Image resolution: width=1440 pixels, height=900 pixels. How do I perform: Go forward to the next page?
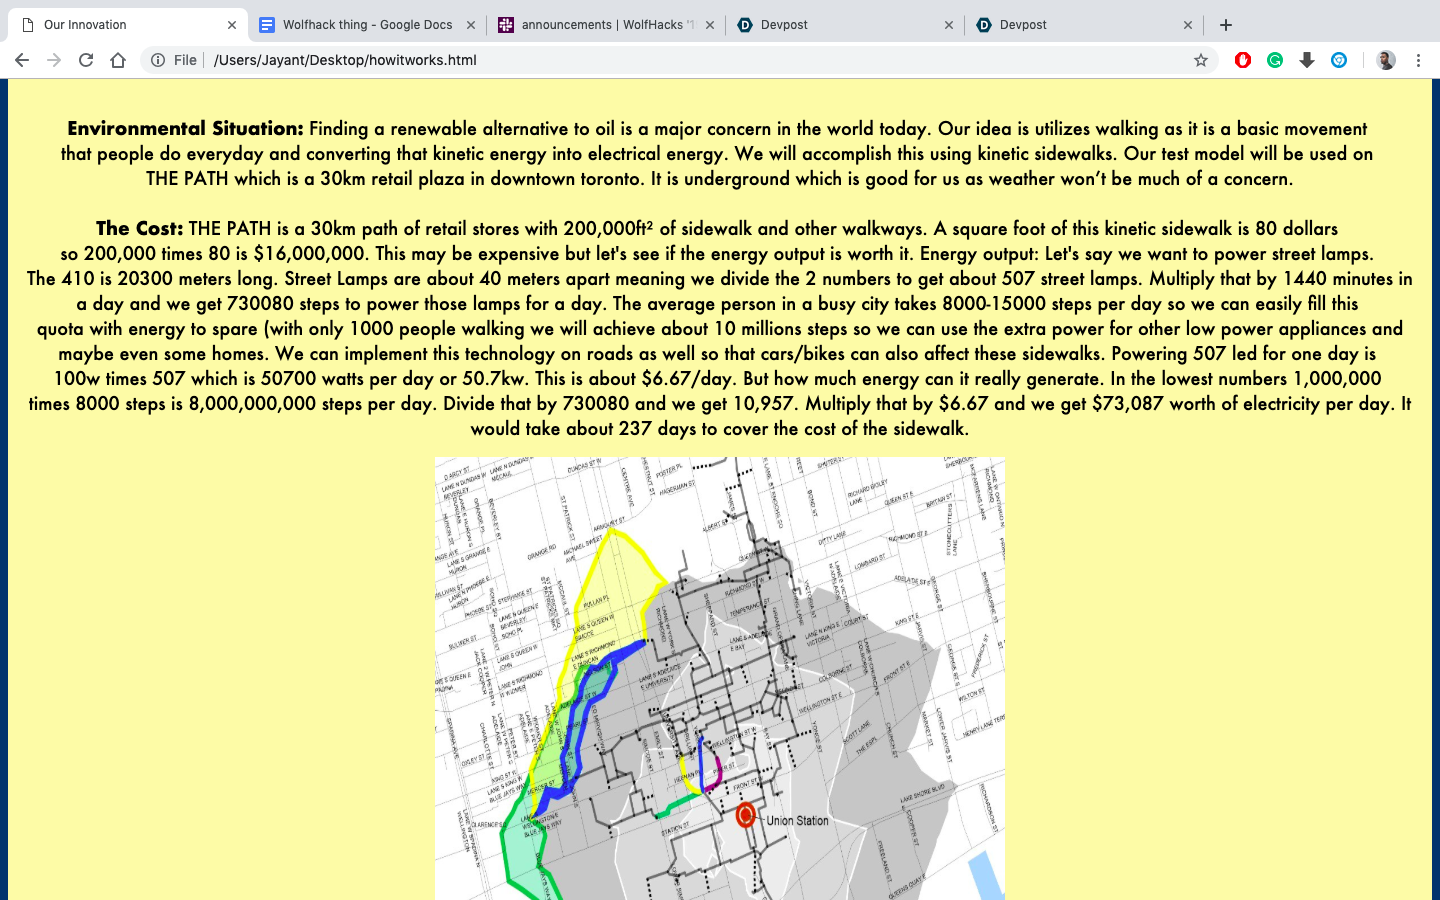54,60
